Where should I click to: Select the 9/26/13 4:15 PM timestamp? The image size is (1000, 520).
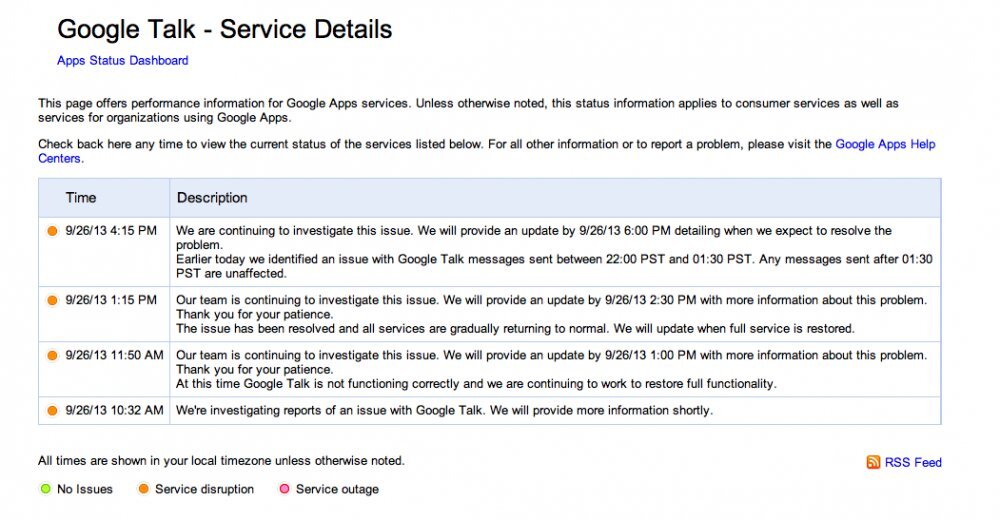tap(111, 231)
